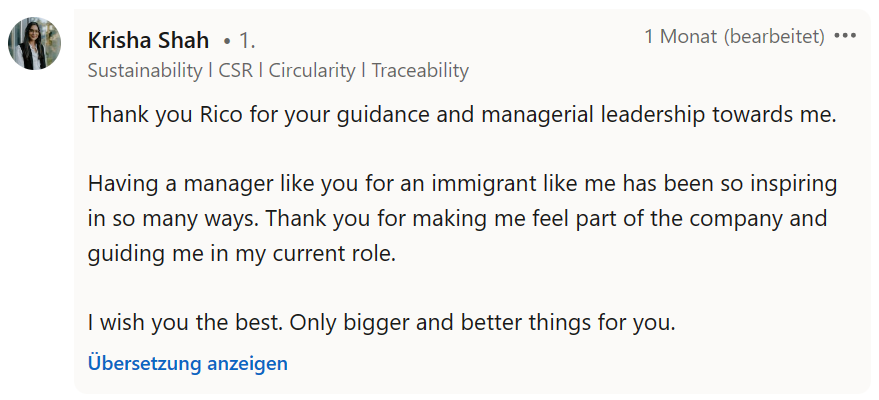The width and height of the screenshot is (879, 400).
Task: Click the sentence Only bigger and better things
Action: tap(483, 323)
